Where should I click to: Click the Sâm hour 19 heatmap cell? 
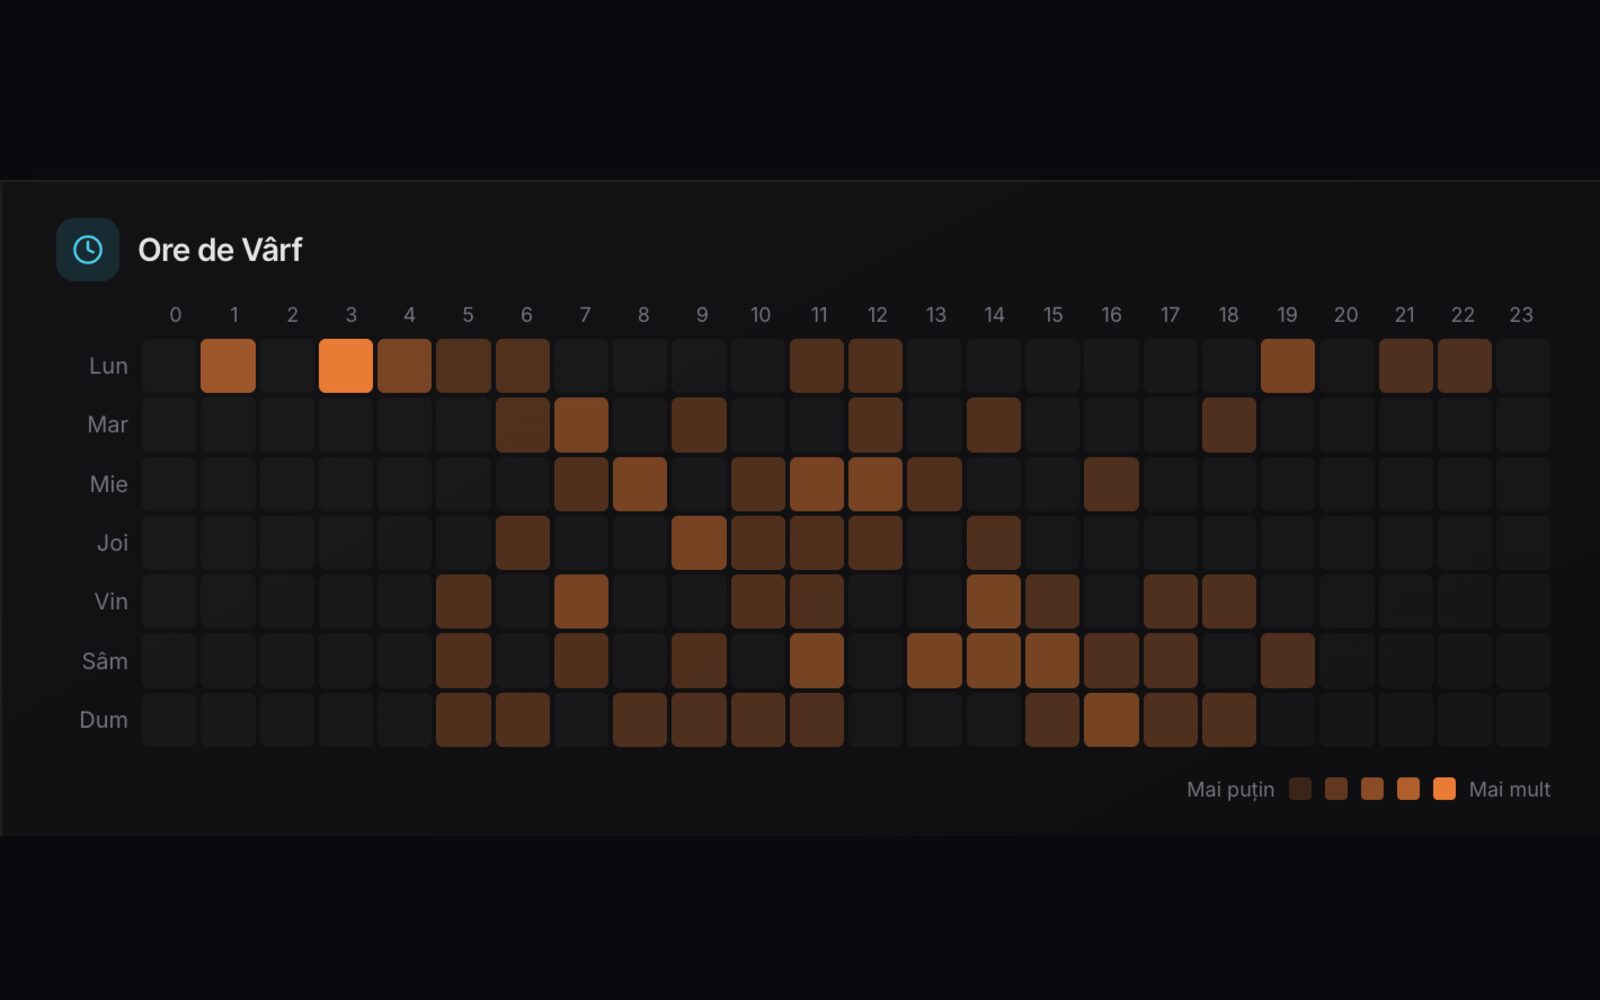(x=1287, y=661)
